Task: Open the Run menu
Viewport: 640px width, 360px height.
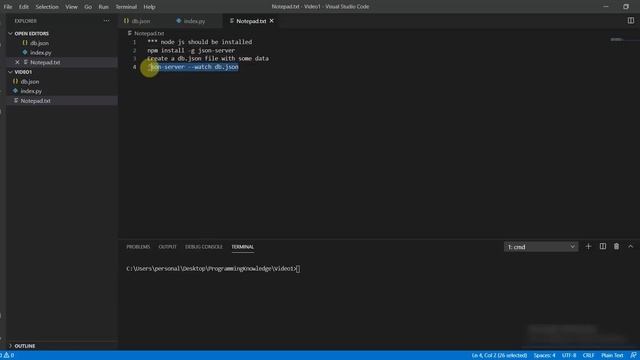Action: click(104, 7)
